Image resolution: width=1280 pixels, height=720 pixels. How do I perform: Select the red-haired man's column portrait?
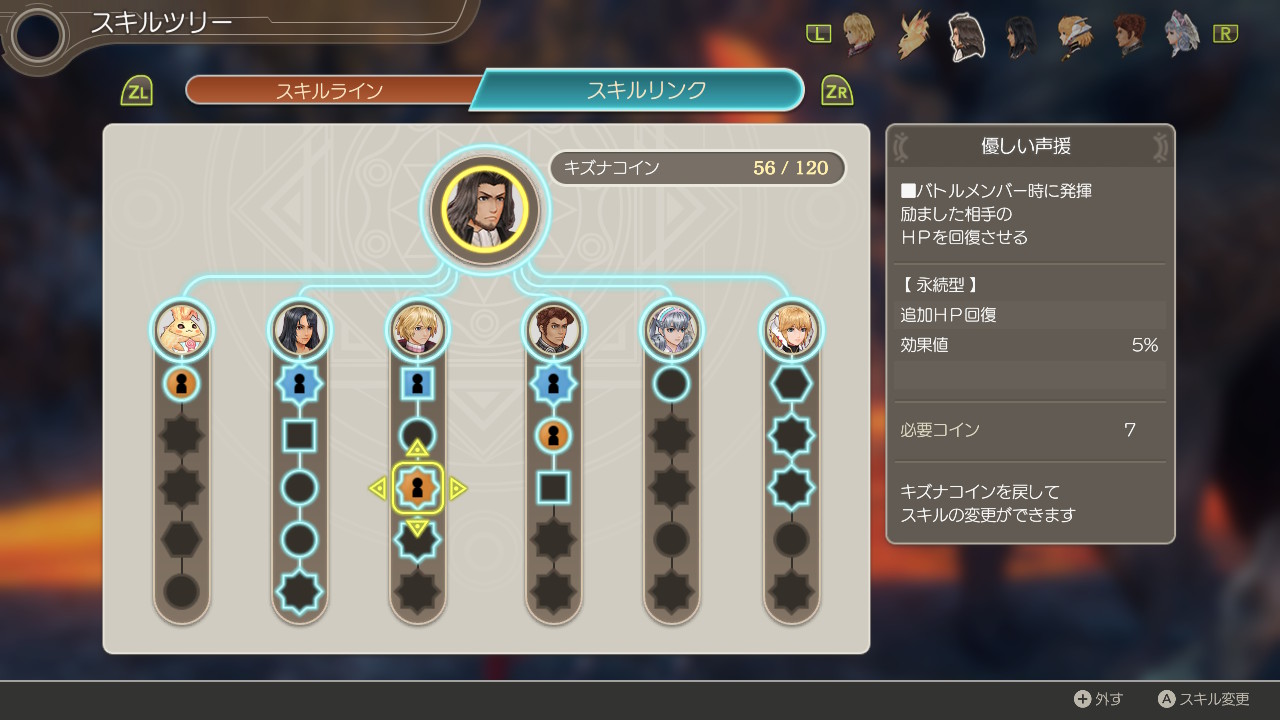point(554,330)
